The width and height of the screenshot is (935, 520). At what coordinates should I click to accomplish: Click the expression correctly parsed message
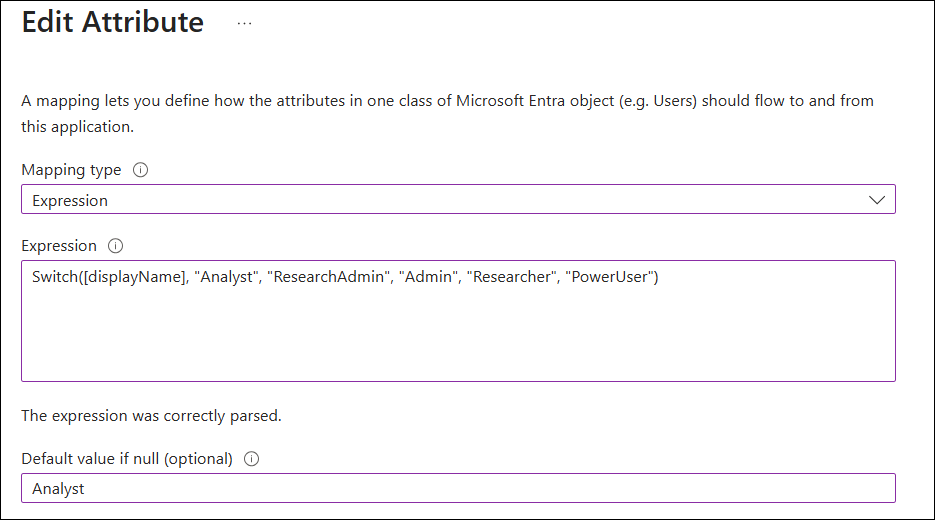[x=151, y=415]
